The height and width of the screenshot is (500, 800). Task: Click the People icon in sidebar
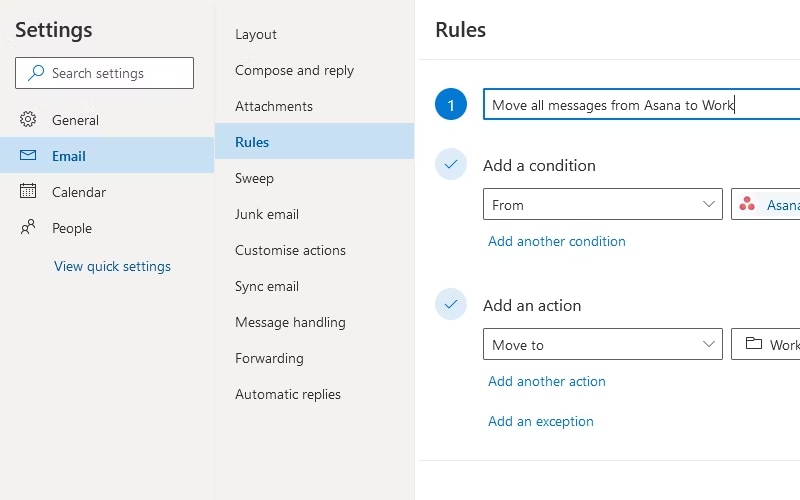pos(28,228)
